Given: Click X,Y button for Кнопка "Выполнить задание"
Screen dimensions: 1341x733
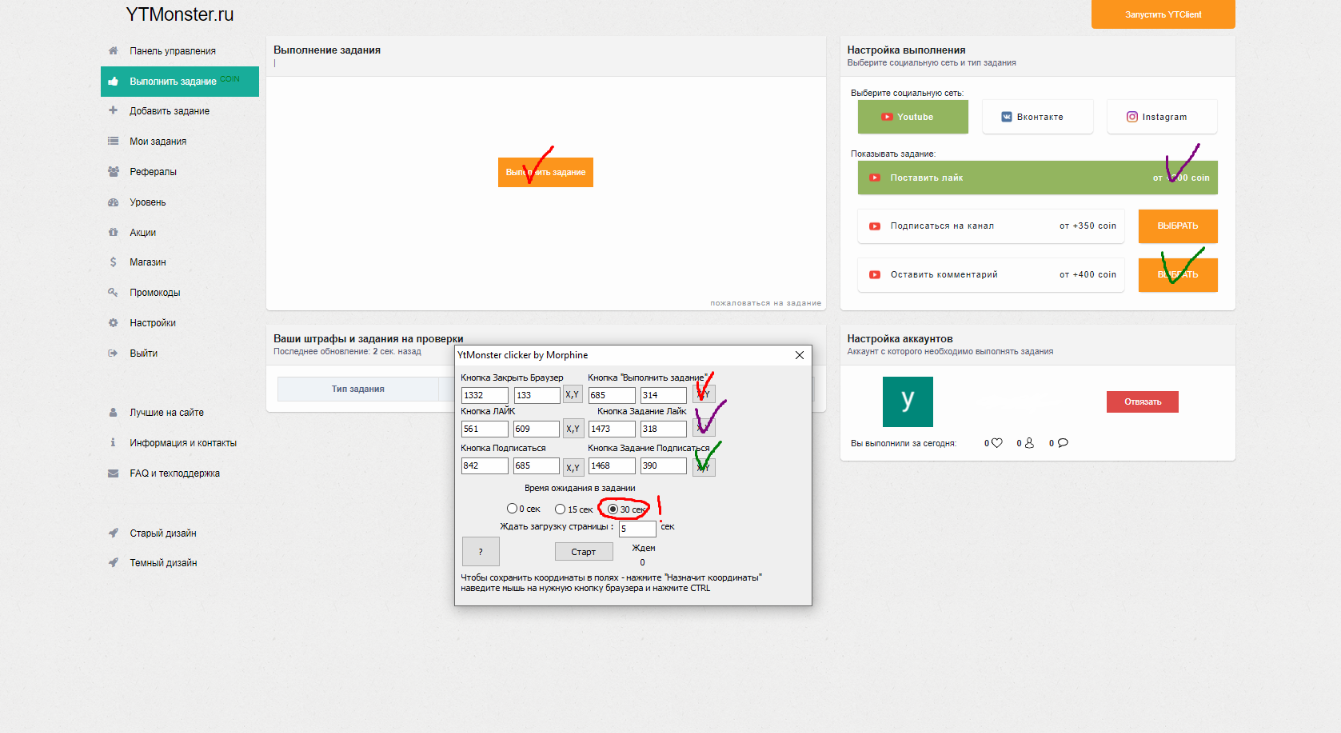Looking at the screenshot, I should click(x=704, y=394).
